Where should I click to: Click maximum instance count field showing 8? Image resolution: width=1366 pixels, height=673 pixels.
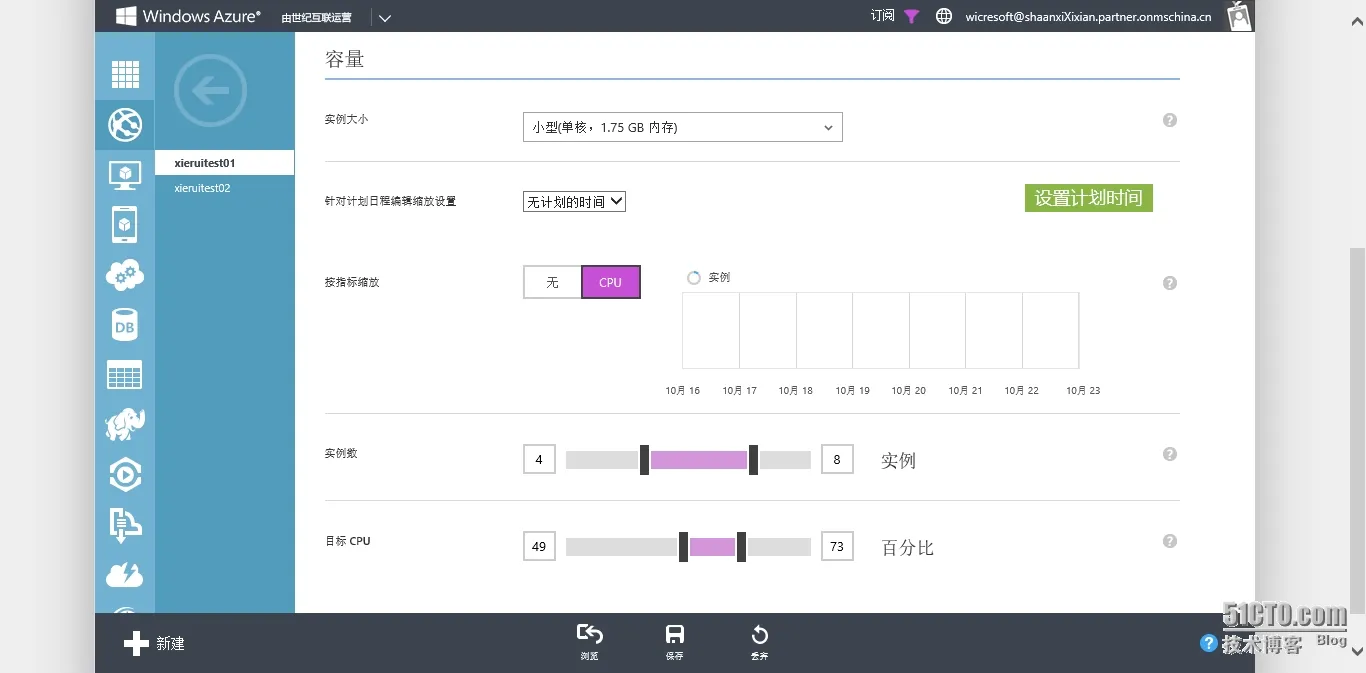click(837, 460)
